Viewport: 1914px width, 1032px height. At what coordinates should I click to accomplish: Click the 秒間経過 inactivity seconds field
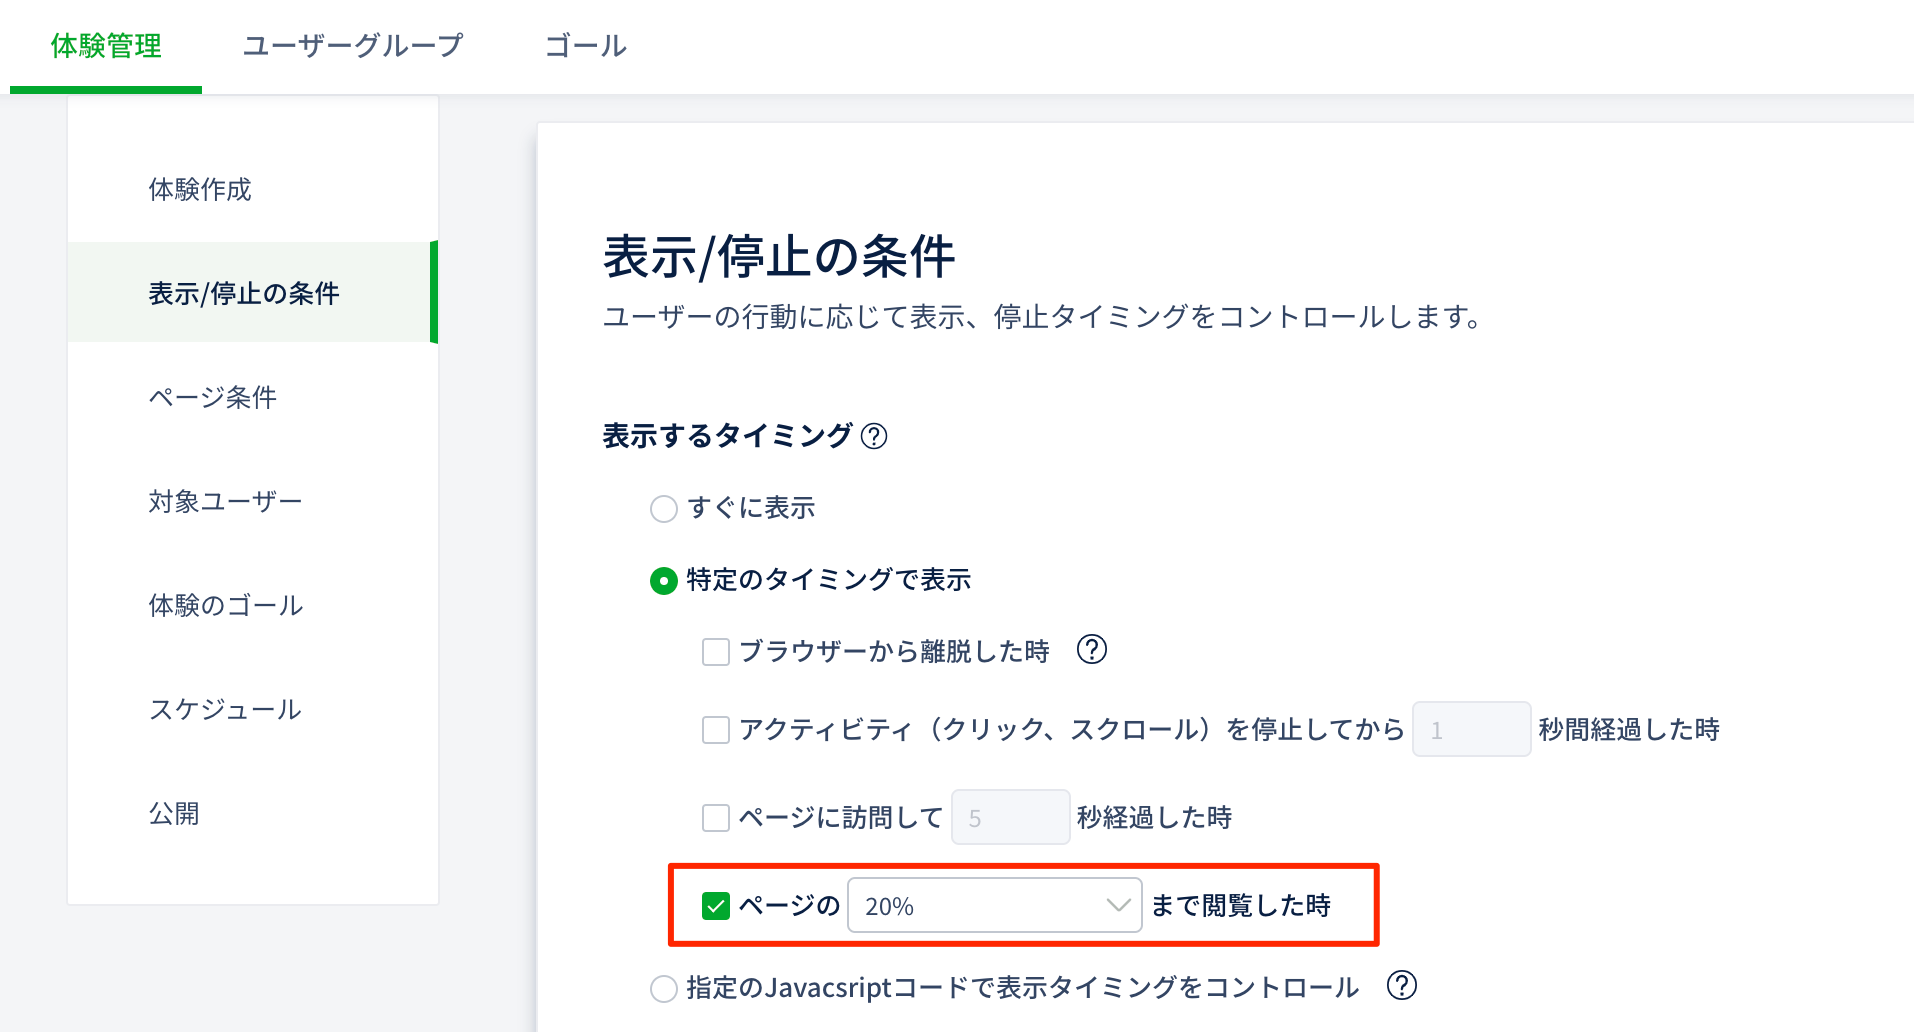click(x=1470, y=730)
